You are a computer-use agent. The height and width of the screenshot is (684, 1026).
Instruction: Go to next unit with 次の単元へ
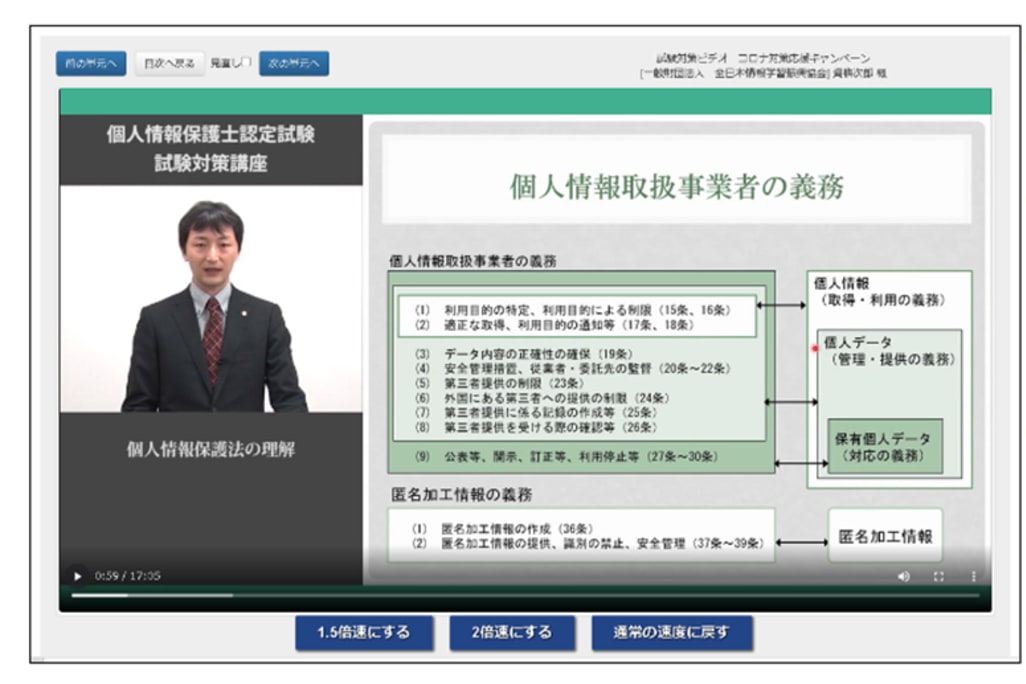(294, 63)
